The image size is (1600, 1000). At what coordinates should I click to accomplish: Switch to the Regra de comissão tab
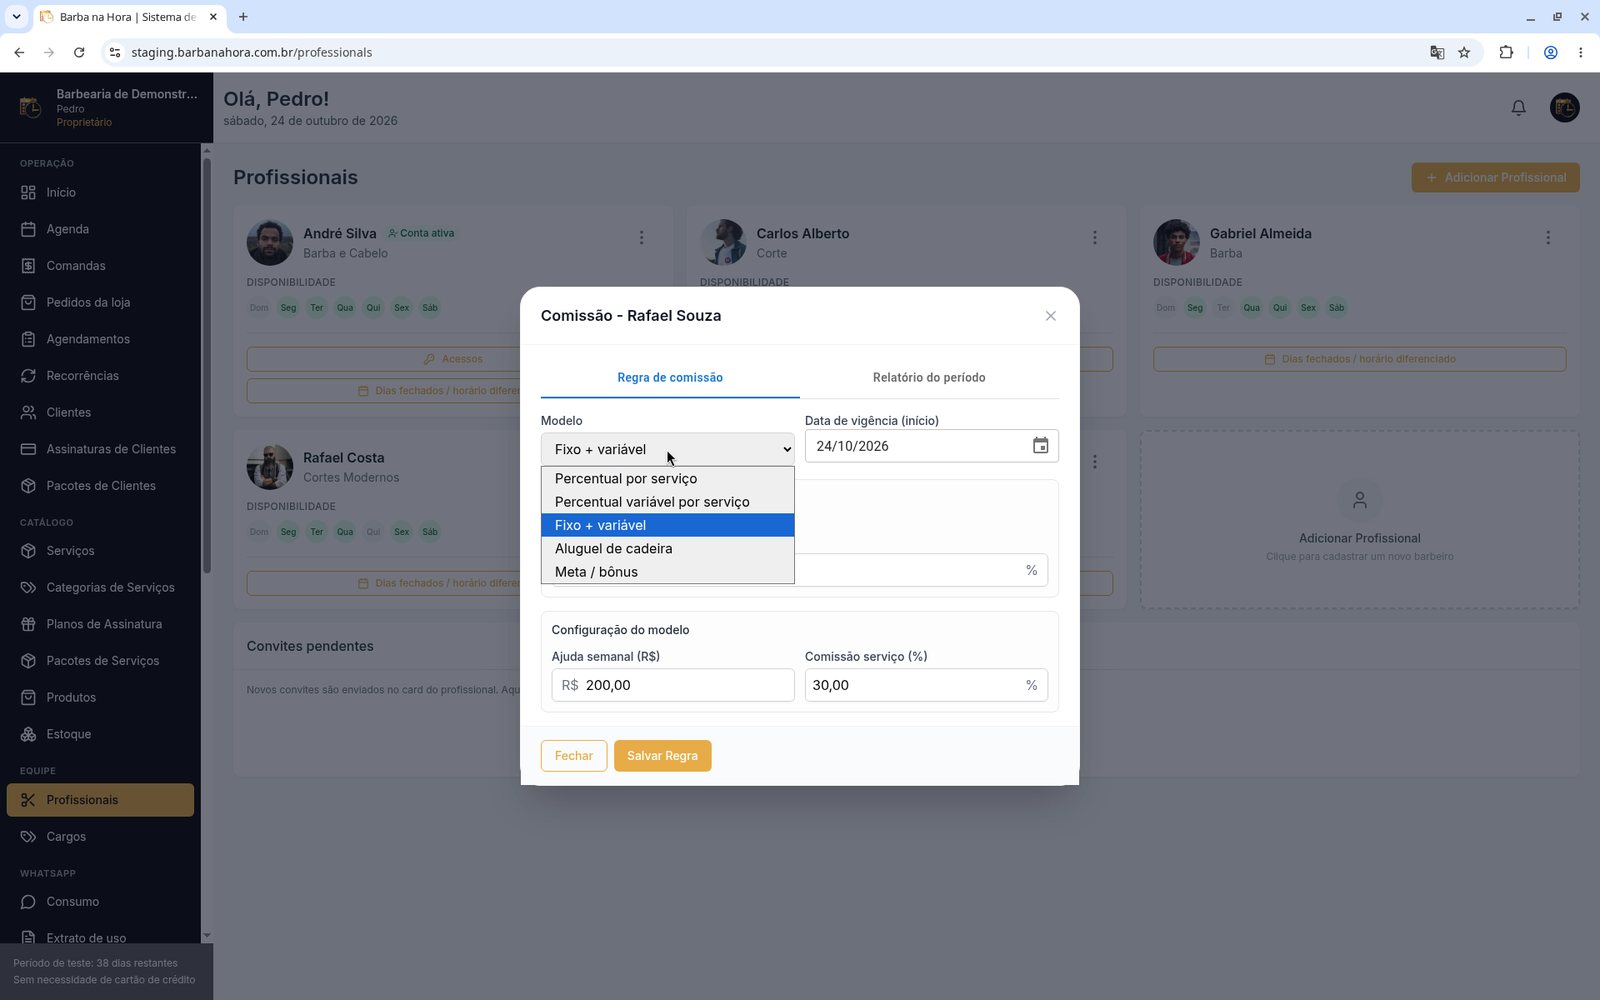tap(670, 377)
